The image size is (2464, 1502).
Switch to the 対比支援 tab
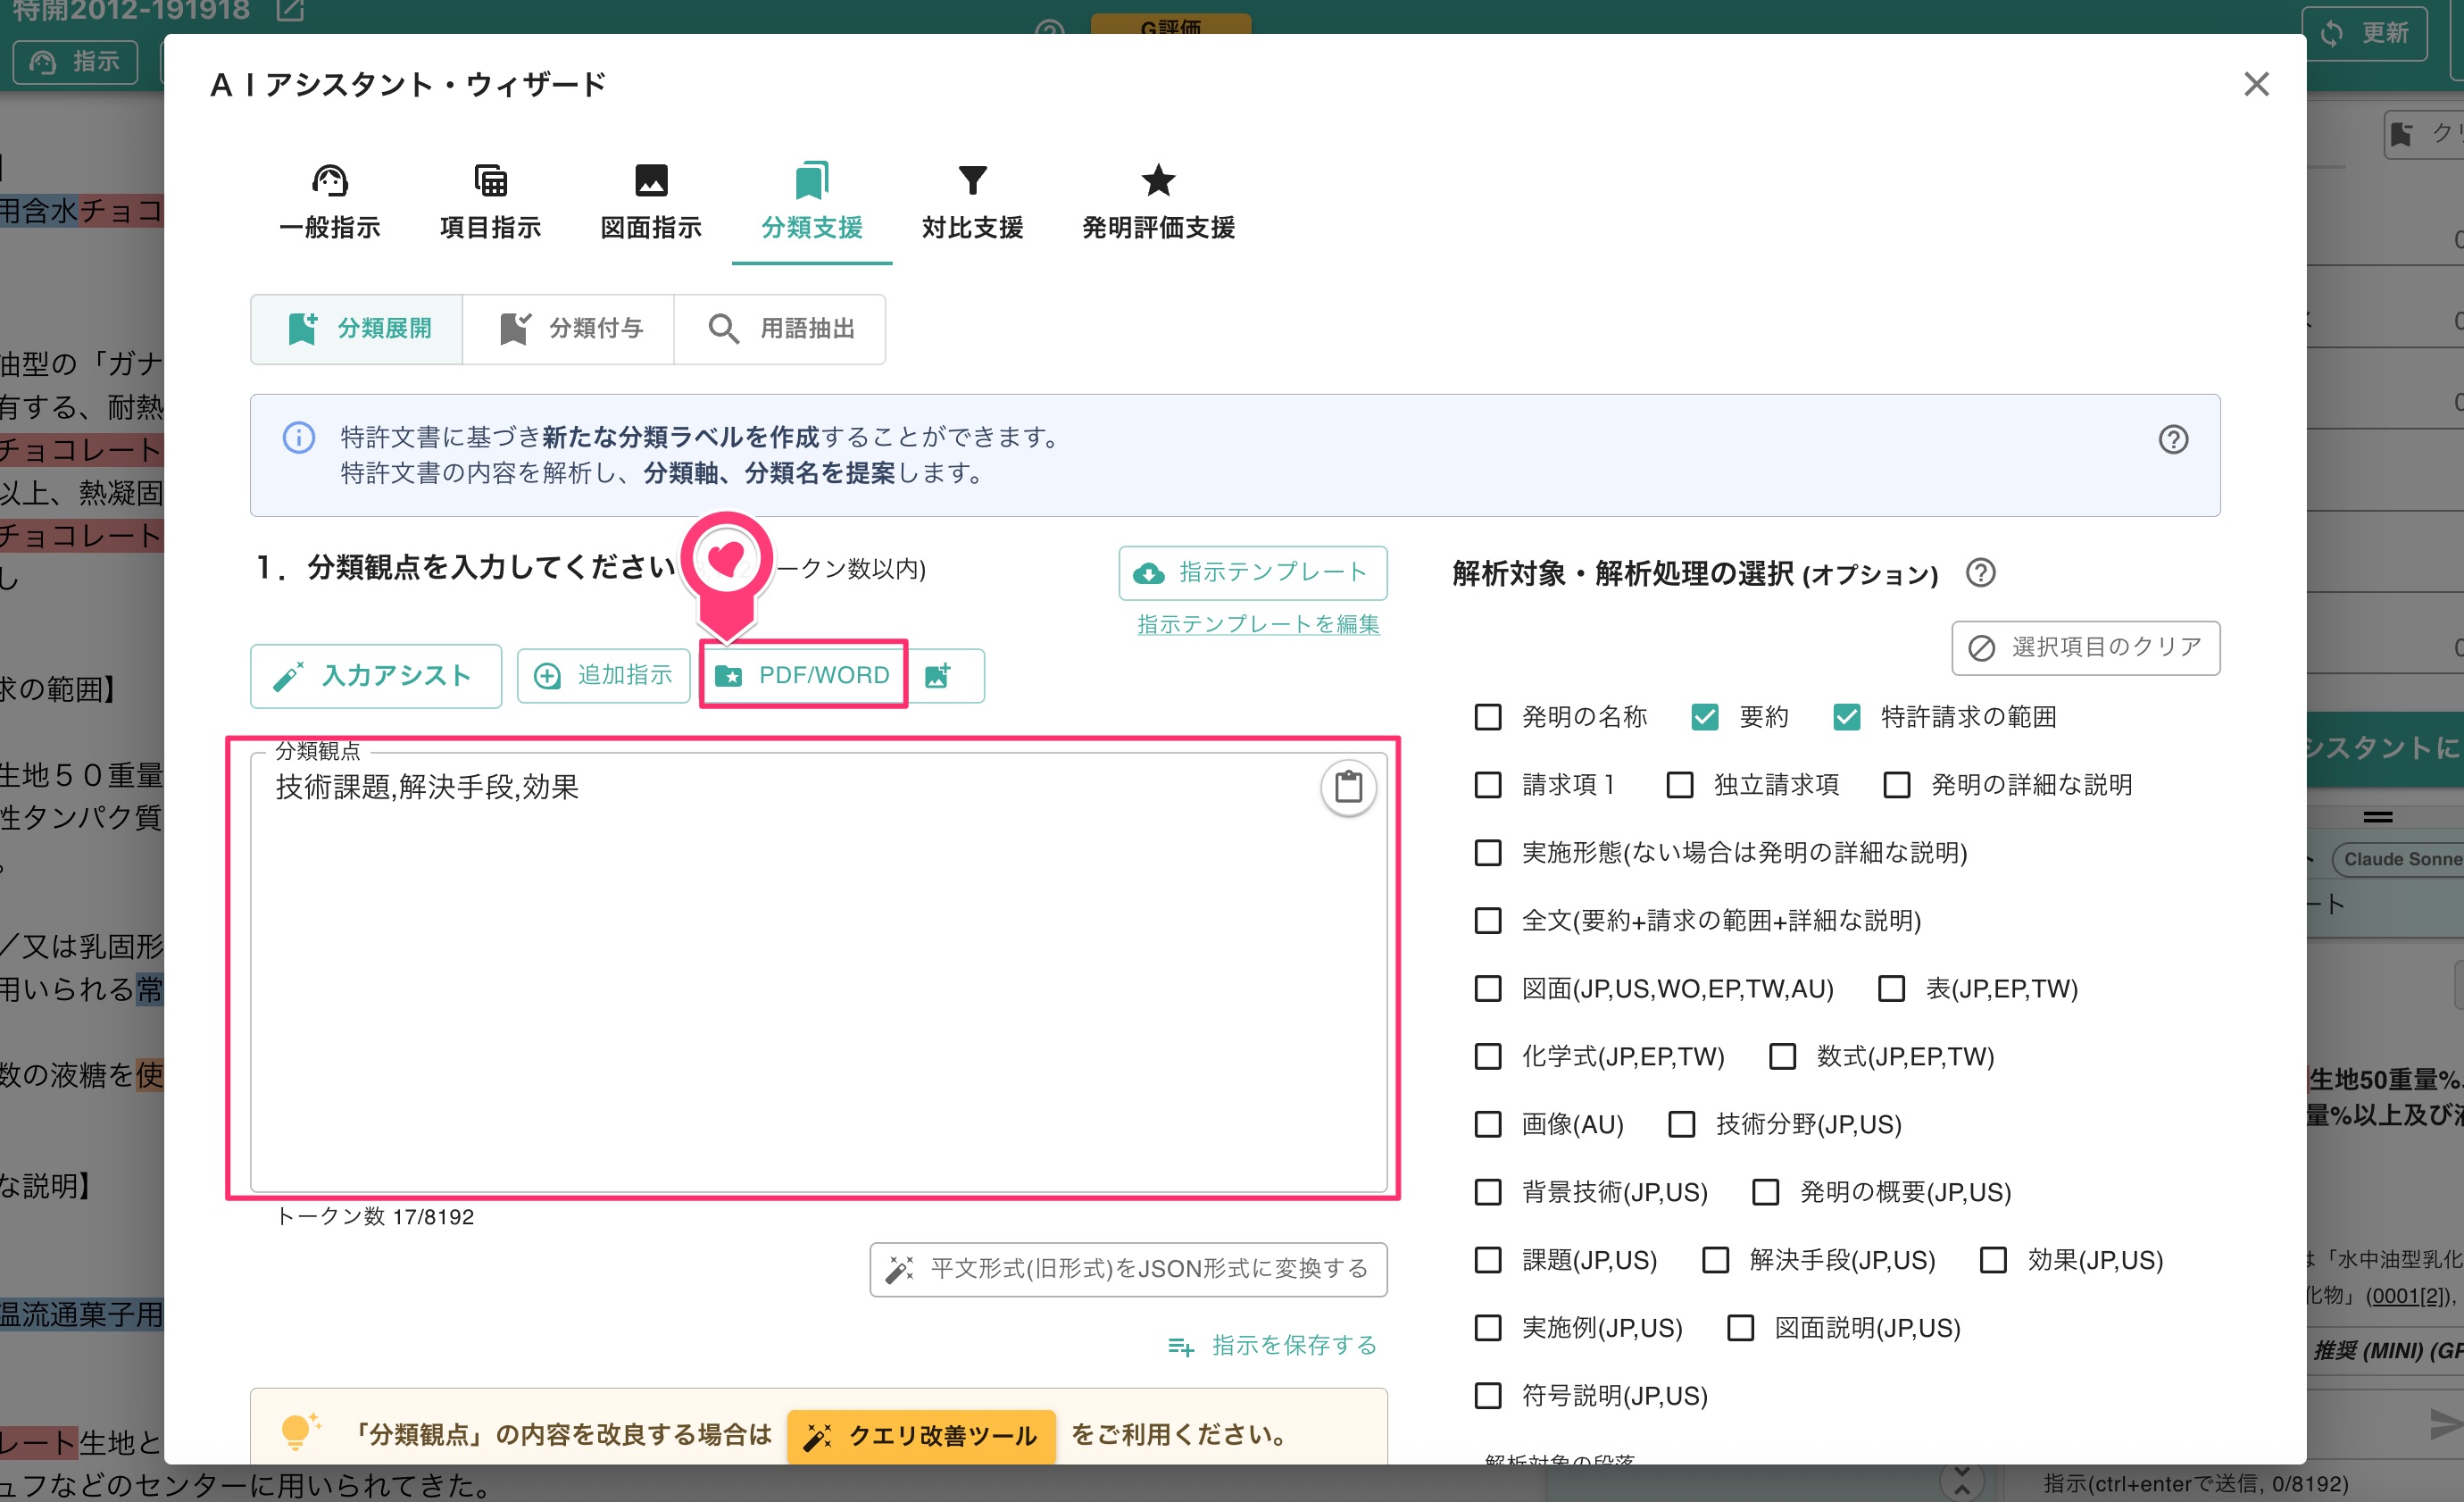[x=972, y=204]
